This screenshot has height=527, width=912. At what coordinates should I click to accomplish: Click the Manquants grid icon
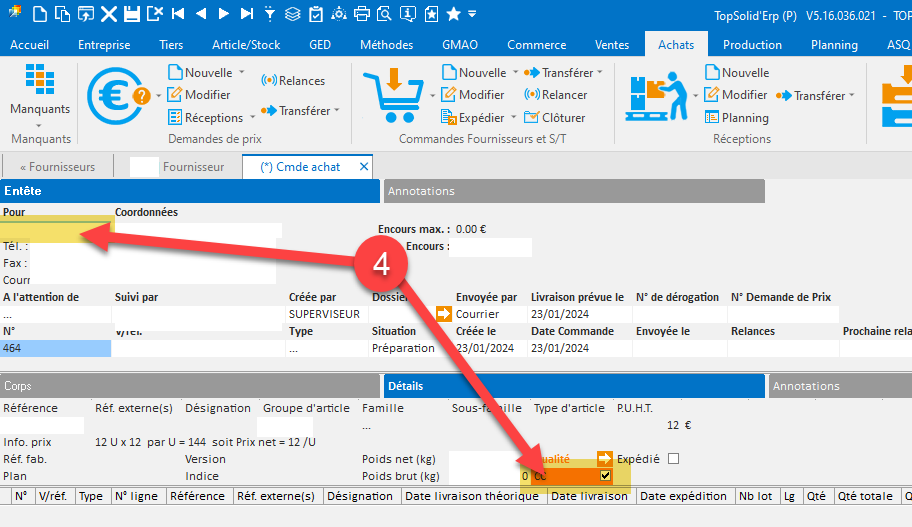[x=40, y=79]
